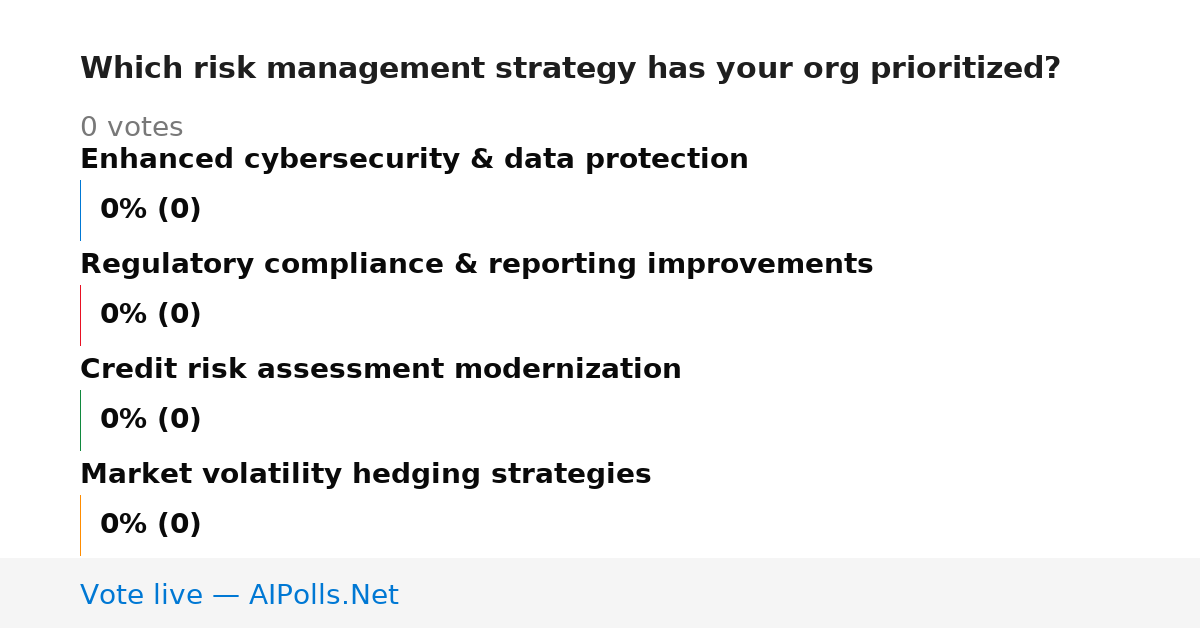Choose Credit risk assessment modernization option
The width and height of the screenshot is (1200, 628).
tap(380, 369)
